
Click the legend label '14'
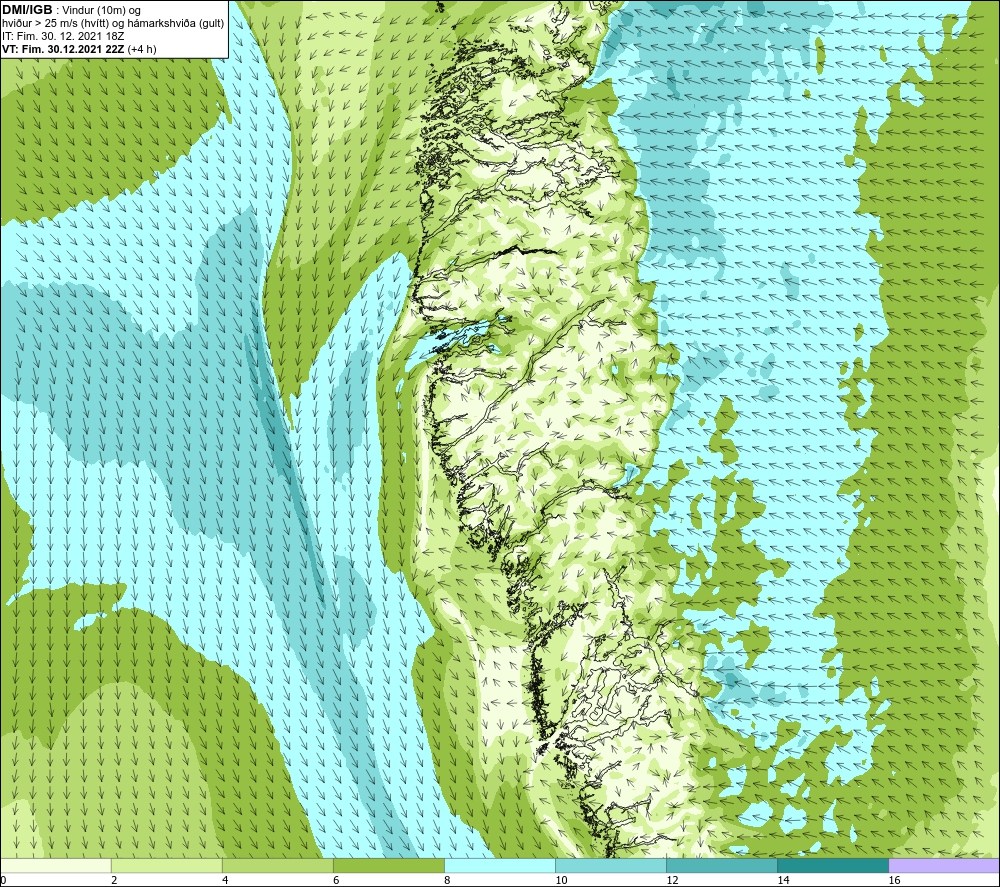click(x=783, y=881)
